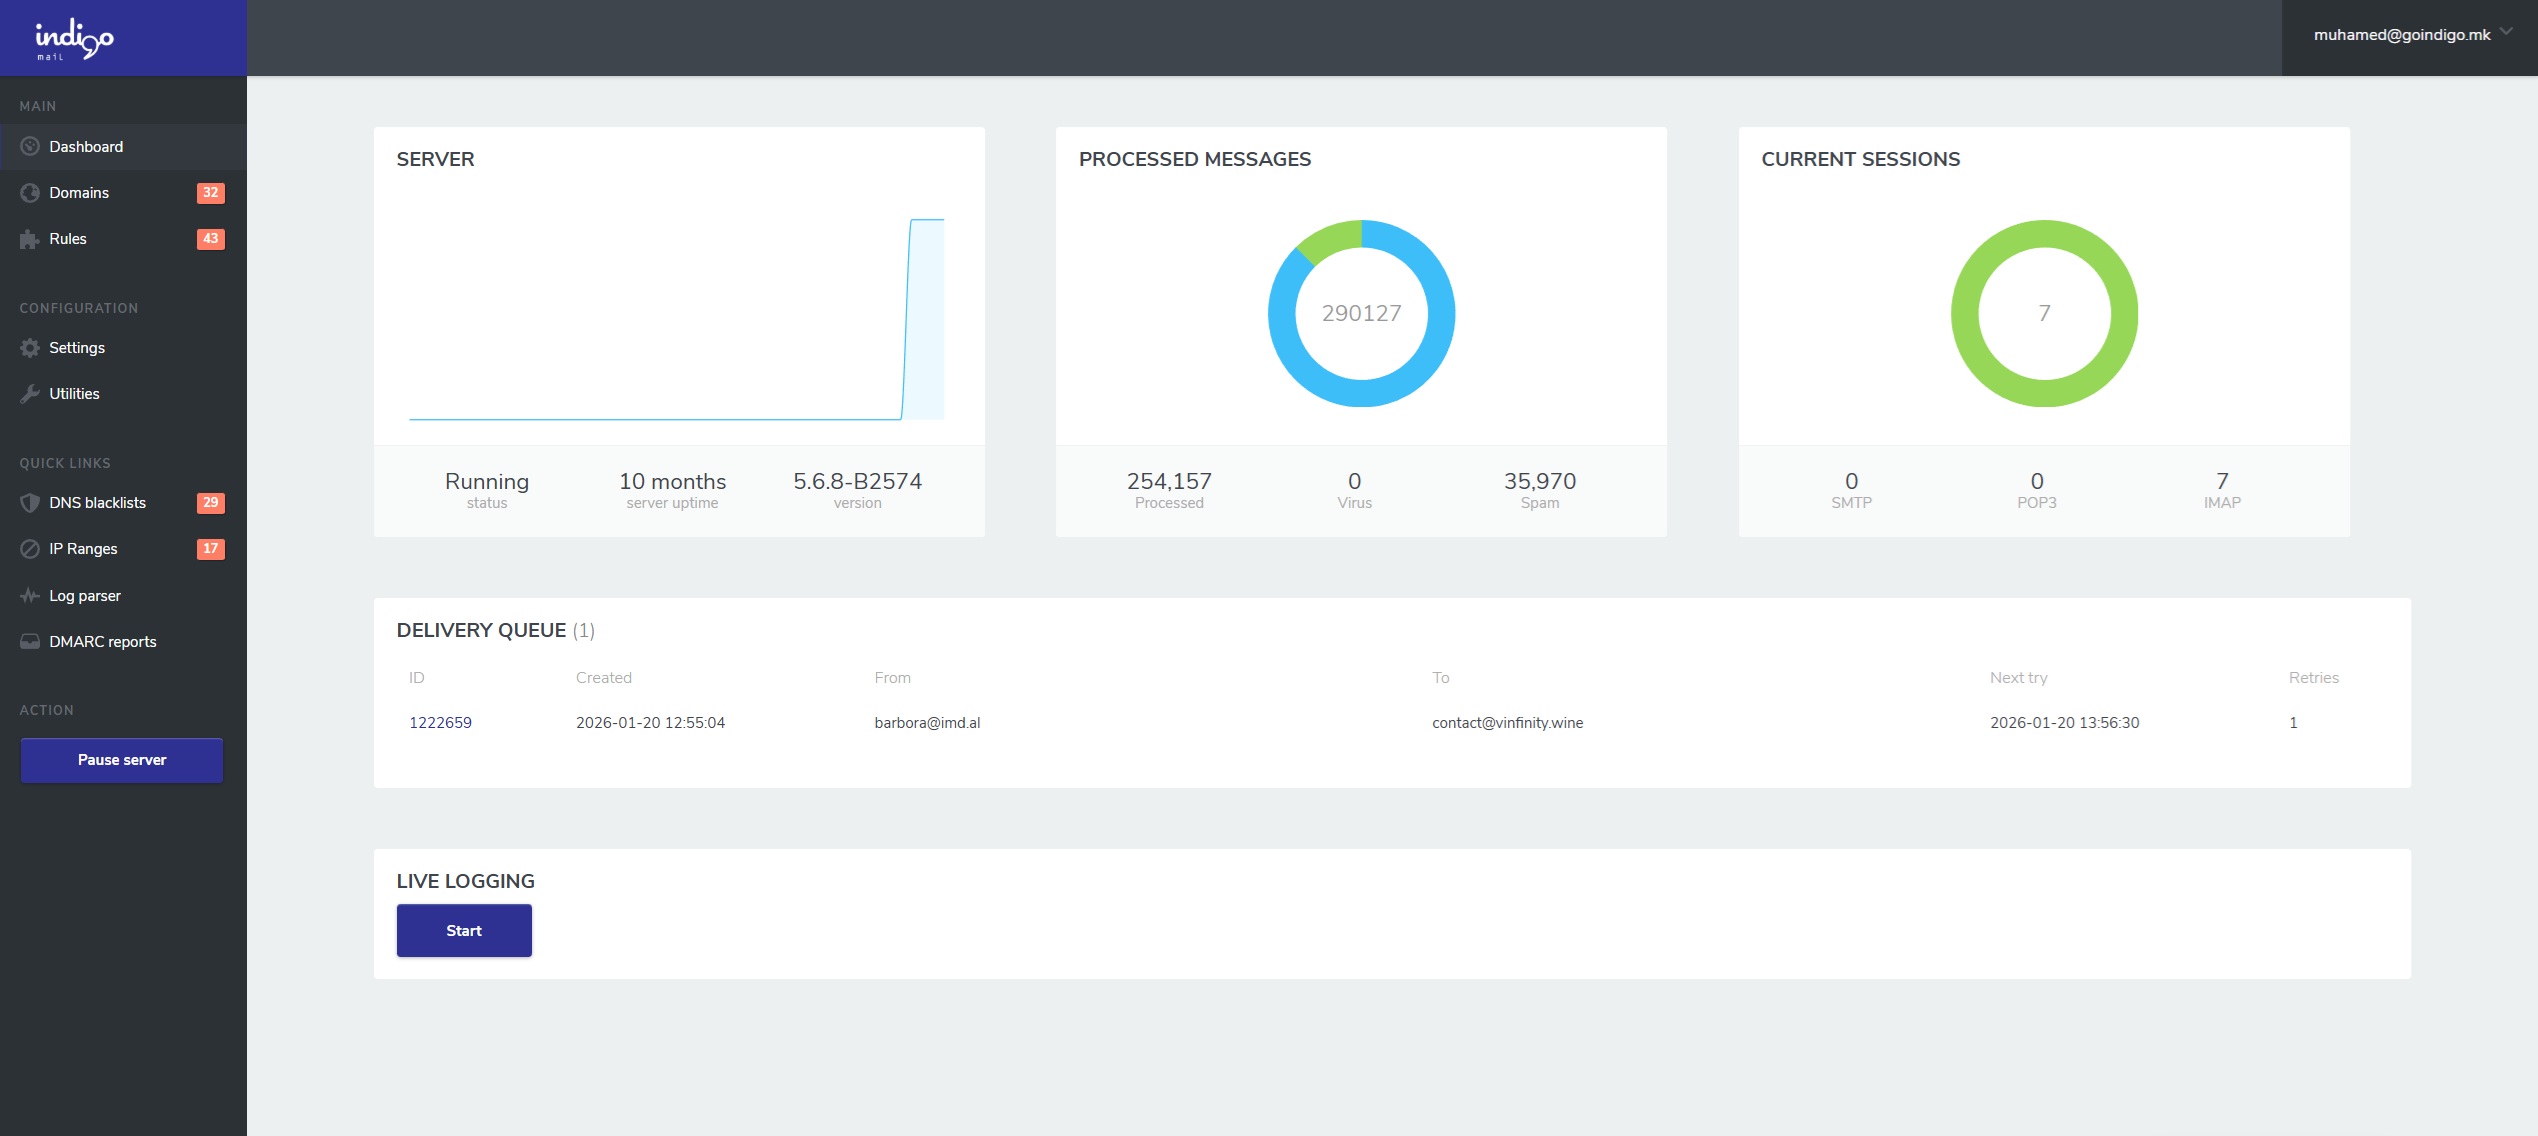
Task: Click the server uptime graph area
Action: (676, 320)
